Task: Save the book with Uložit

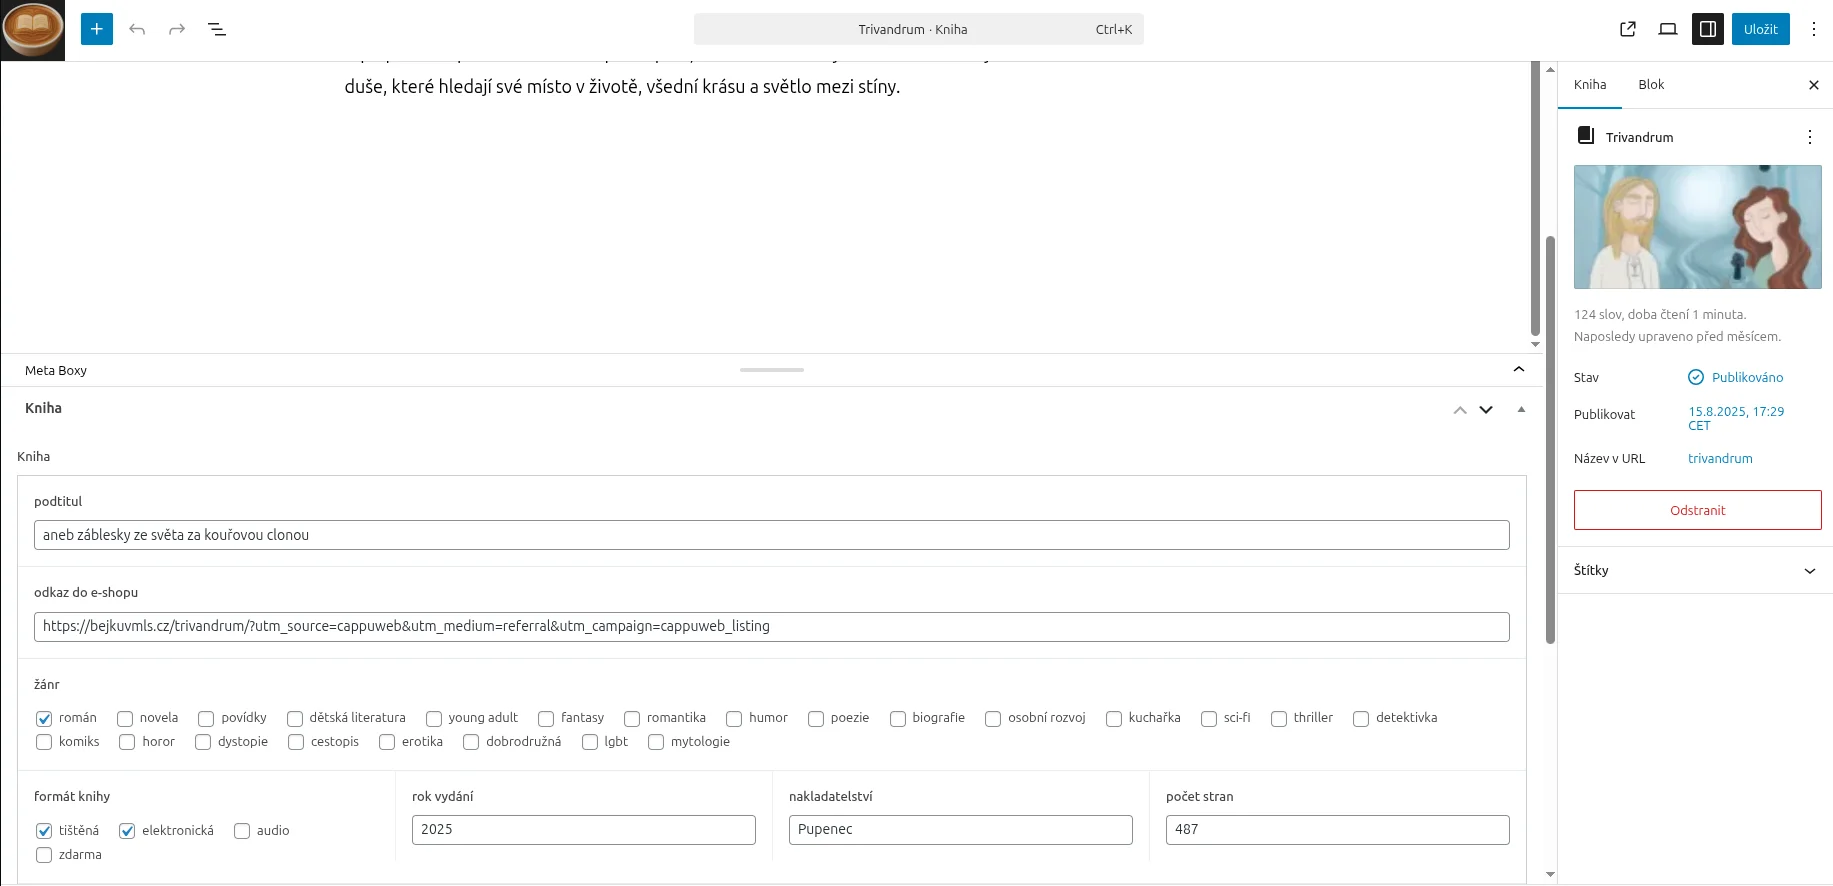Action: pyautogui.click(x=1761, y=29)
